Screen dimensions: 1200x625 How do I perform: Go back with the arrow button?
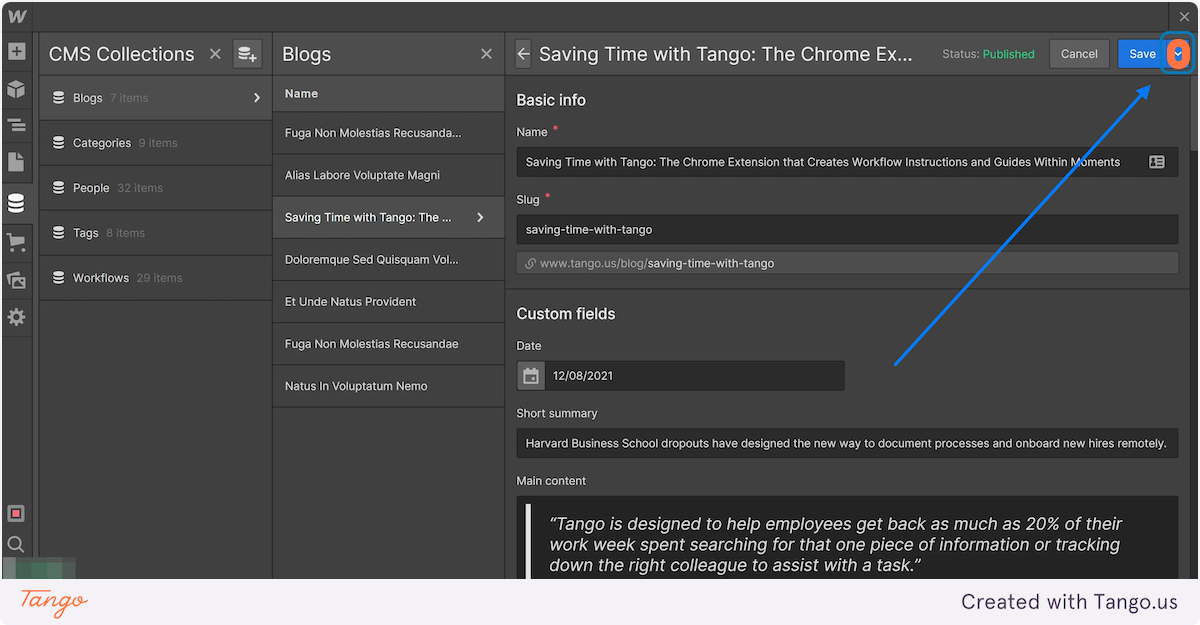523,54
